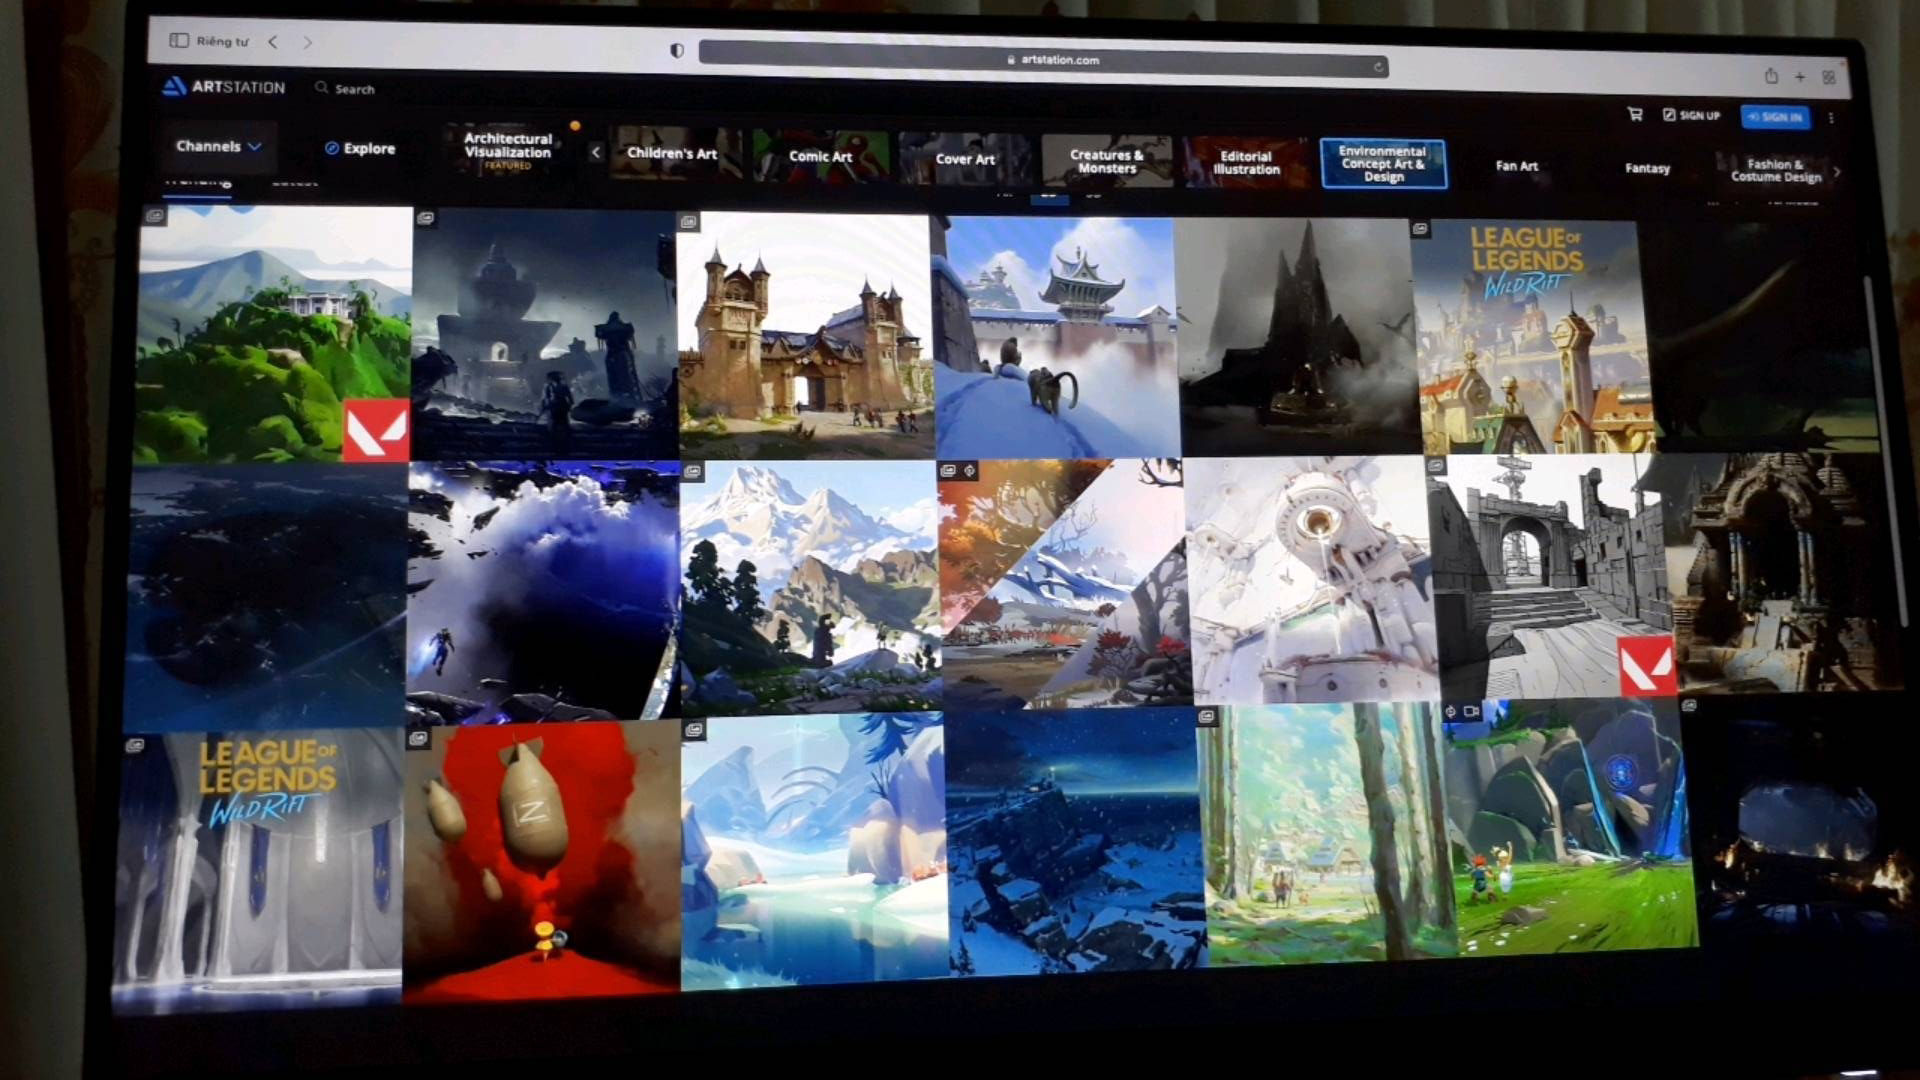
Task: Open the blue night cliff lighthouse artwork
Action: (1076, 842)
